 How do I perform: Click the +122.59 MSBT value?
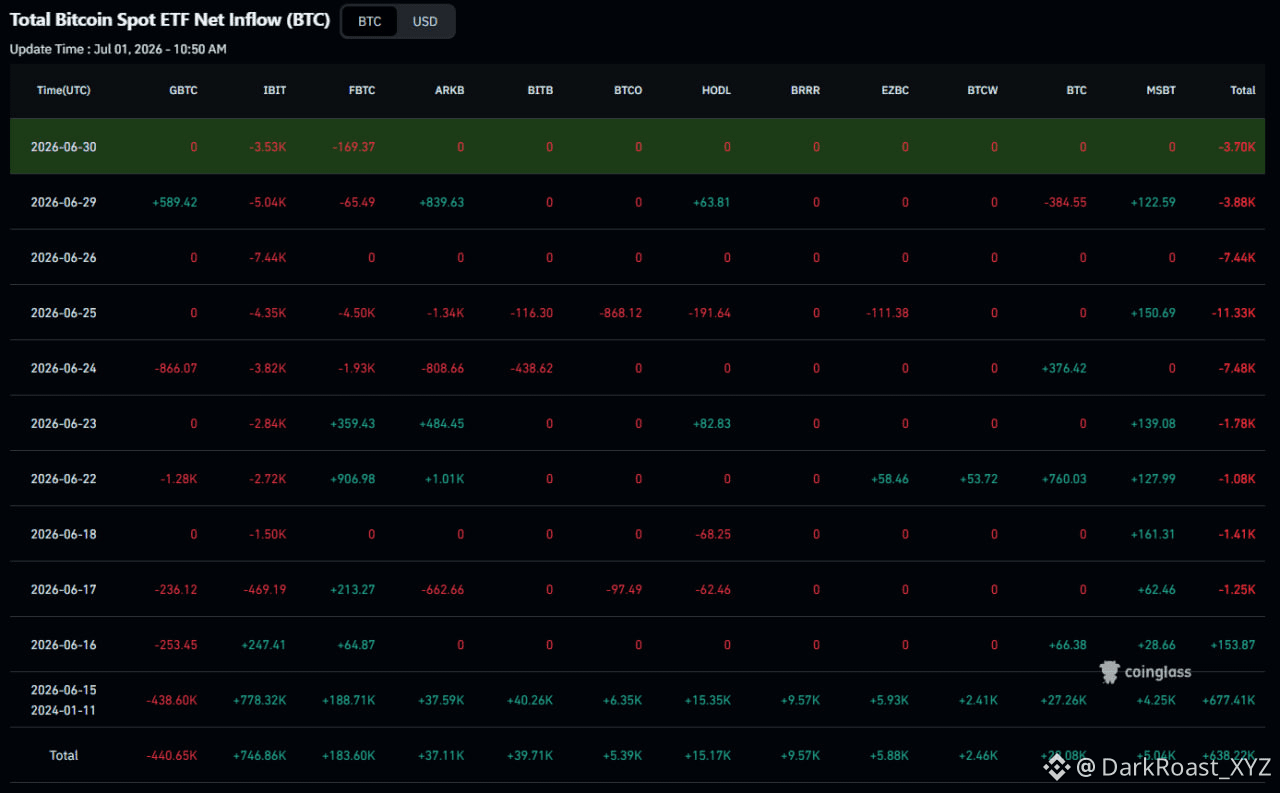(1153, 202)
